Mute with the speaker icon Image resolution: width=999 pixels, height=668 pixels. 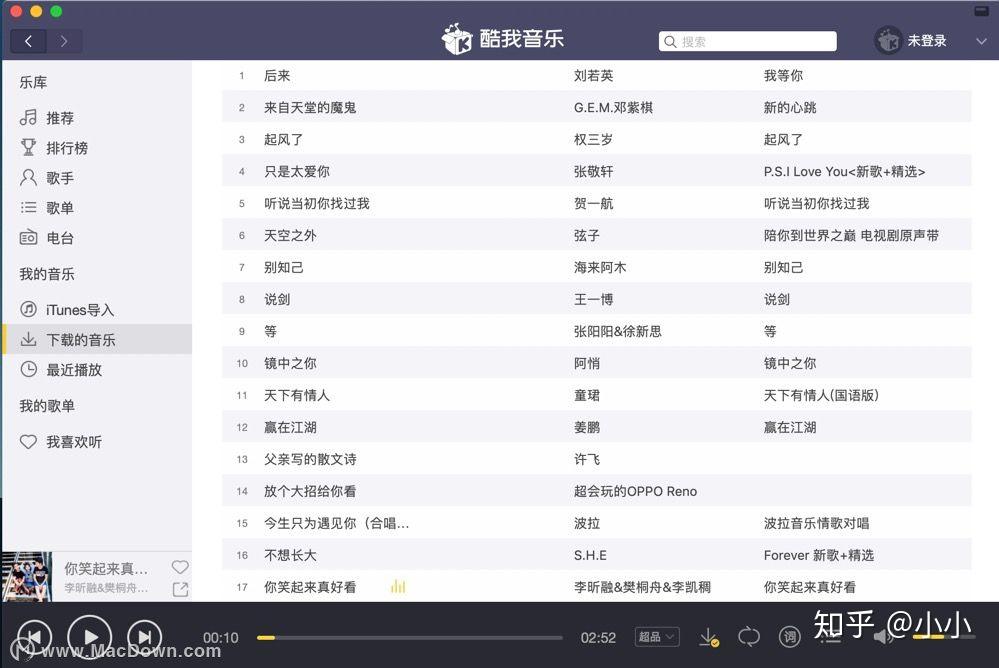point(882,637)
